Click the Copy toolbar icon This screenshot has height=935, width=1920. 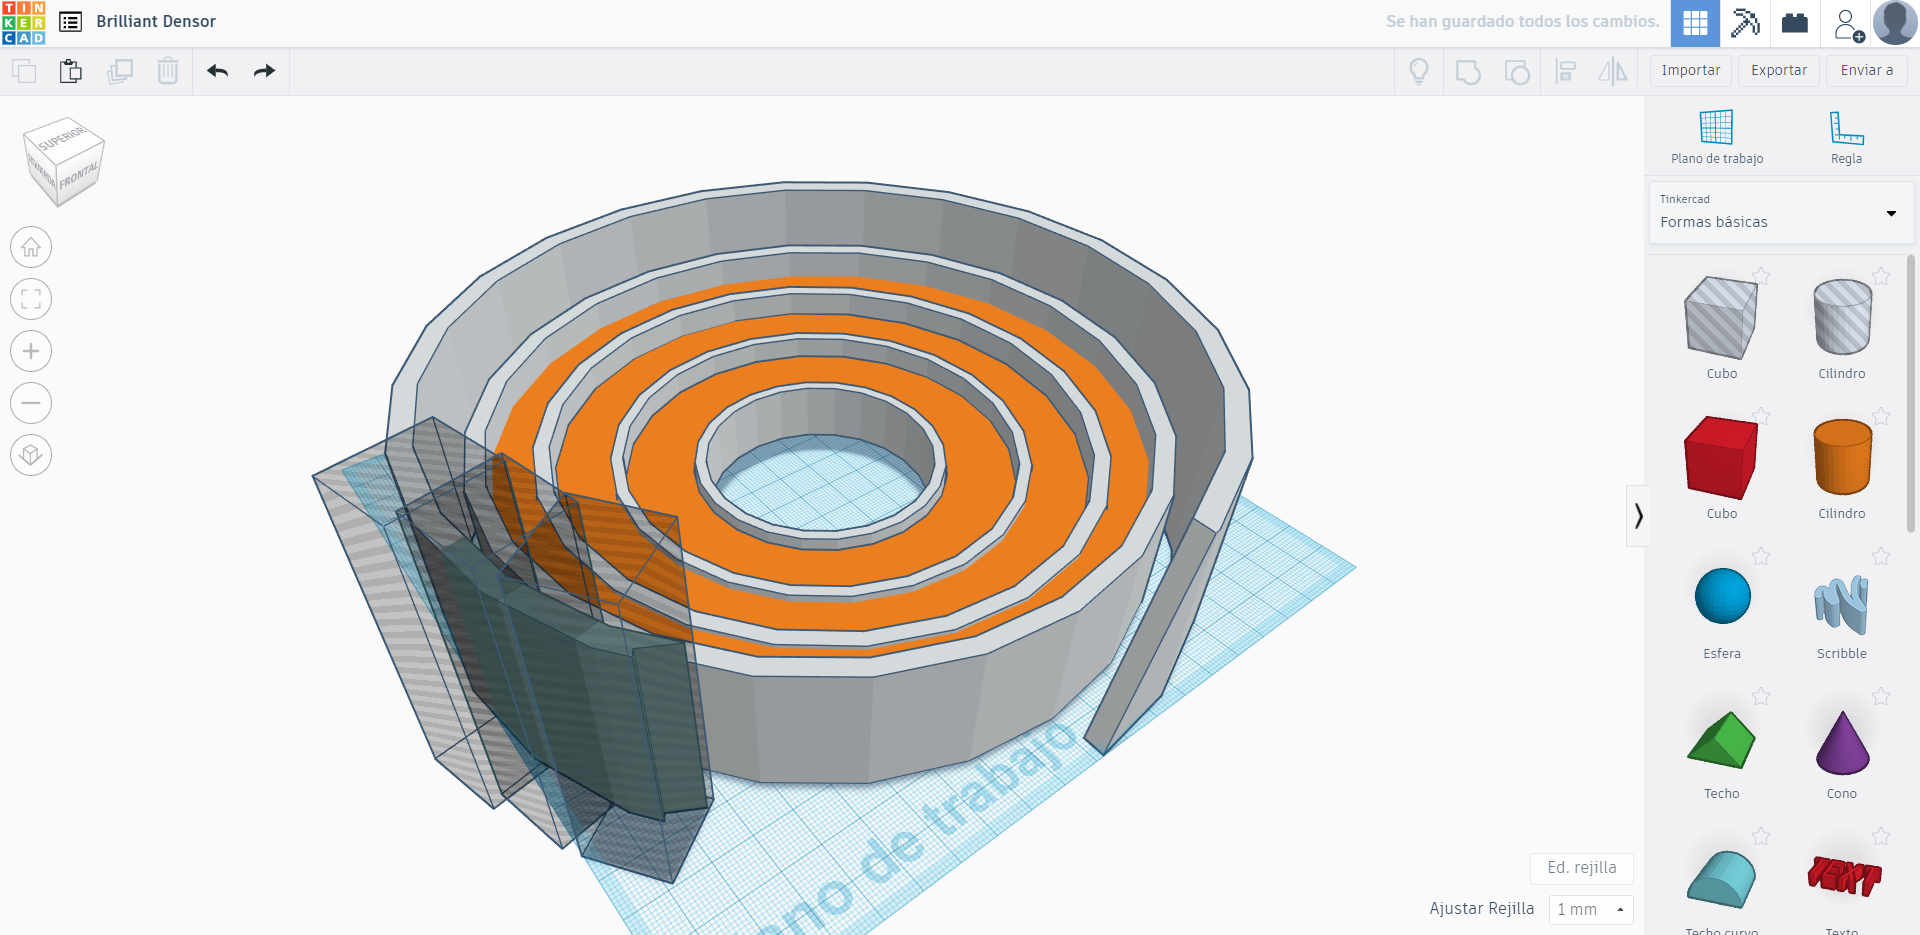click(x=24, y=71)
